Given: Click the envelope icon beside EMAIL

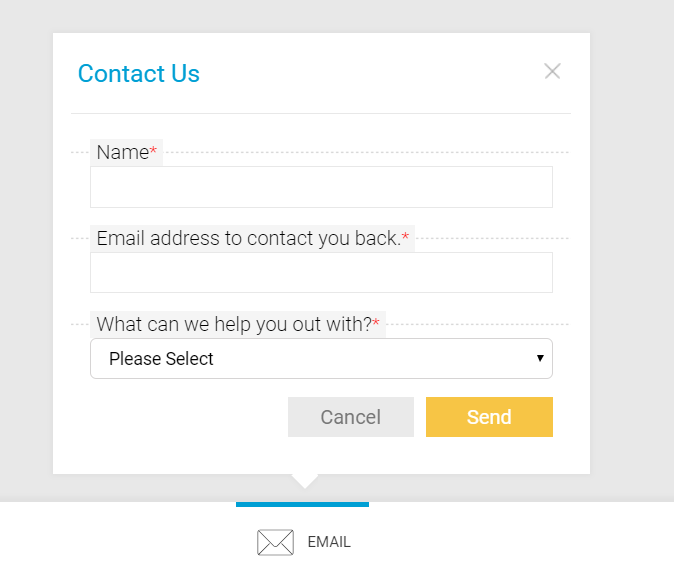Looking at the screenshot, I should (276, 542).
